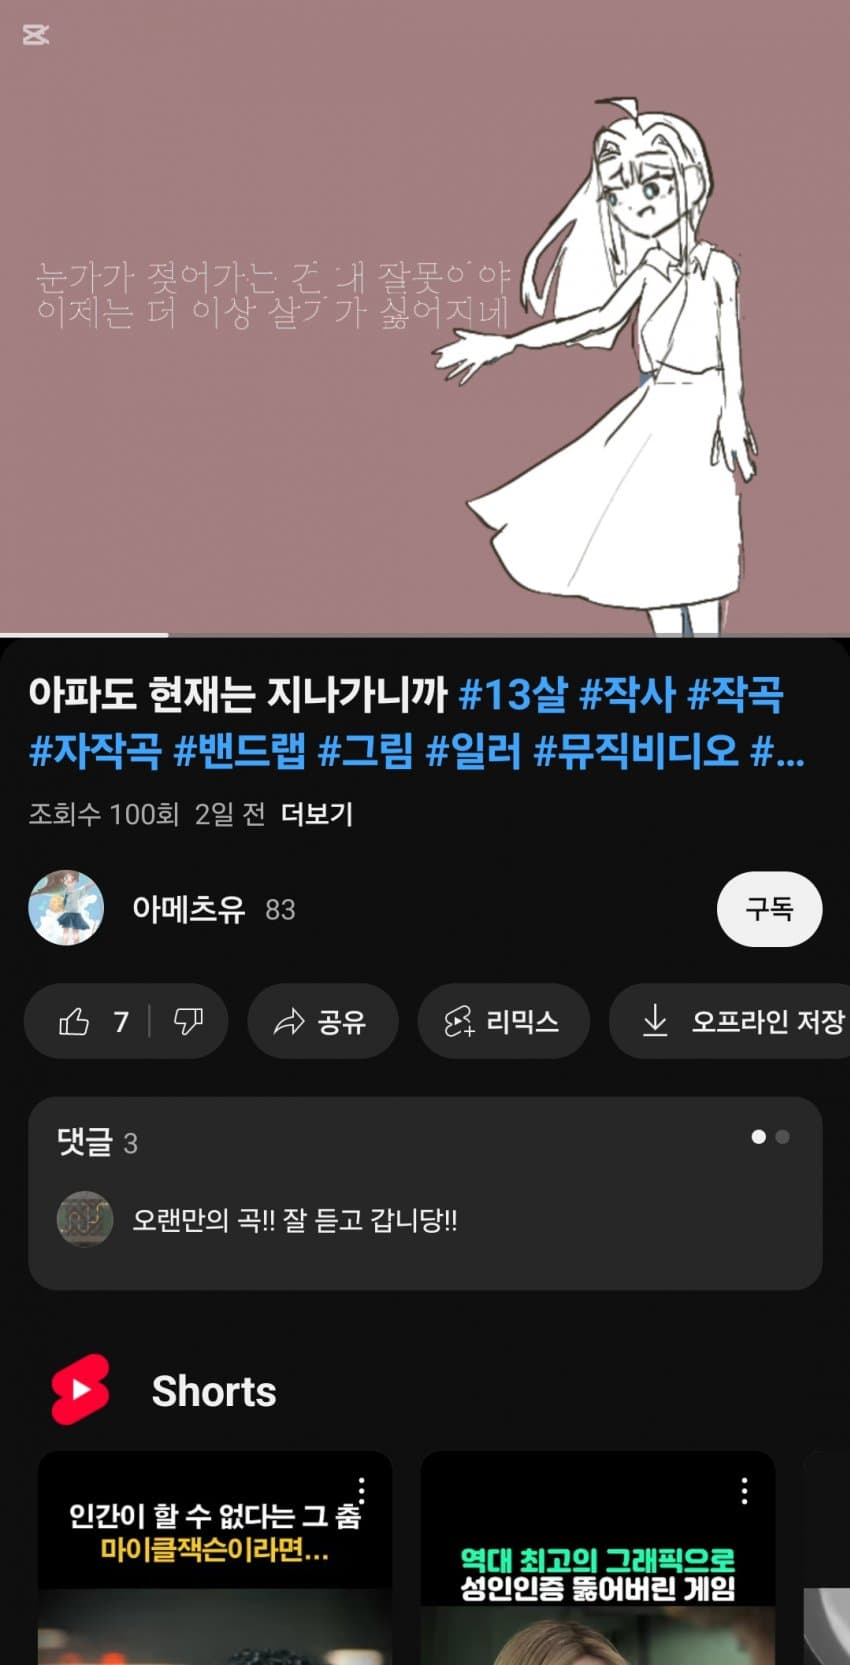Open three-dot menu on game graphics short

click(x=744, y=1491)
